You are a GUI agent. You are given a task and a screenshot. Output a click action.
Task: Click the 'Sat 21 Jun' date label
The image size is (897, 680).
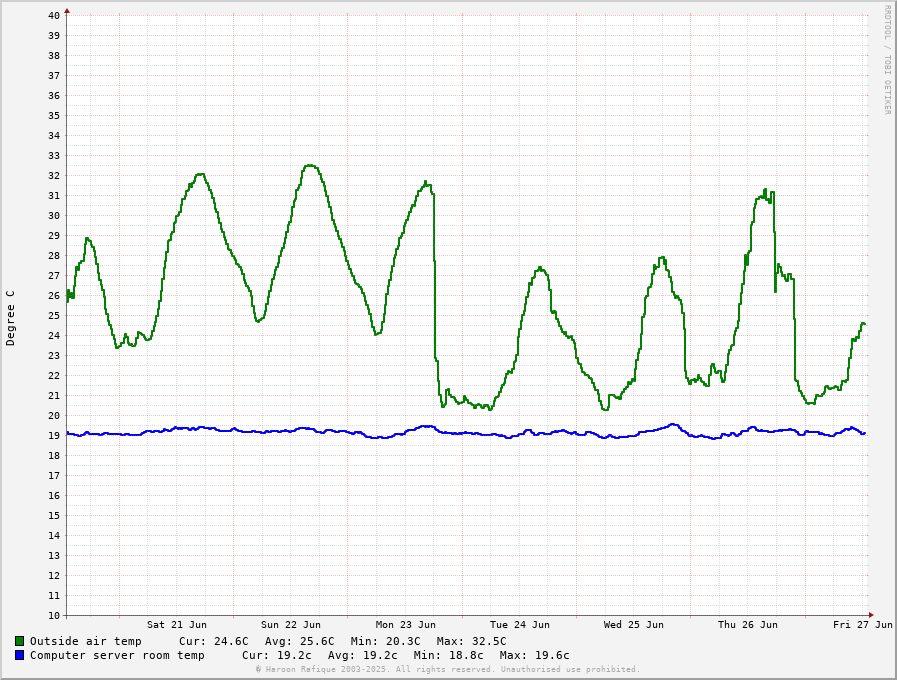[x=177, y=624]
